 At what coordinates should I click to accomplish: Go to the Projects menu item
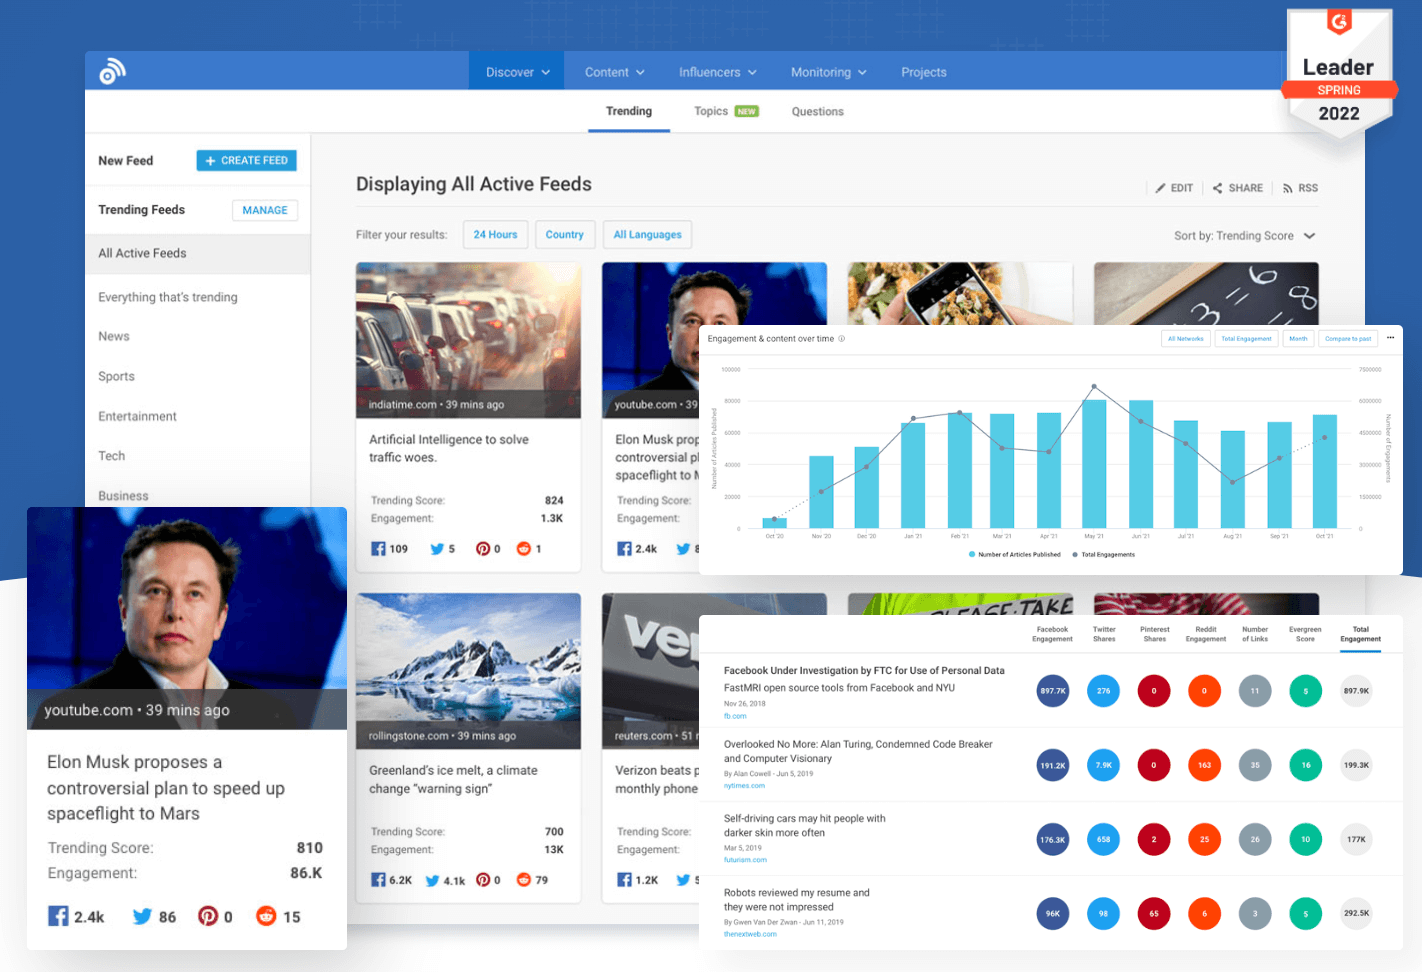coord(923,72)
